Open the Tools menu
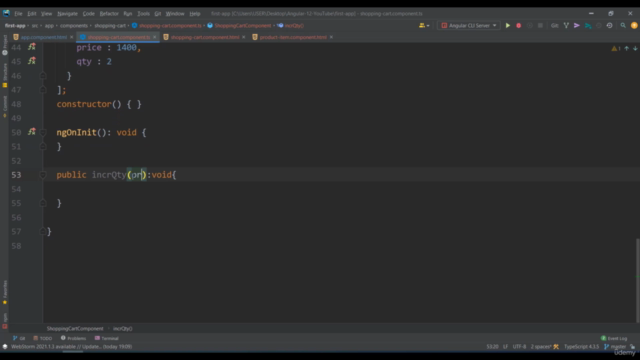 (x=143, y=13)
